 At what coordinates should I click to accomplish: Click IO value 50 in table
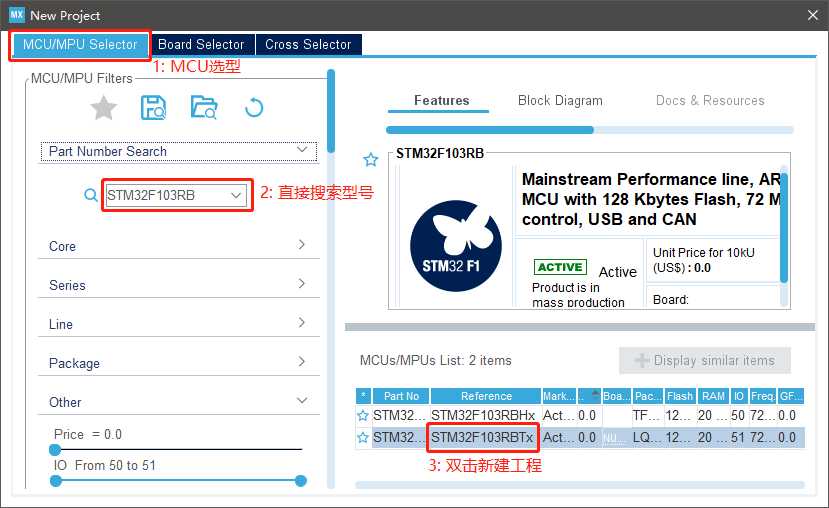(738, 415)
